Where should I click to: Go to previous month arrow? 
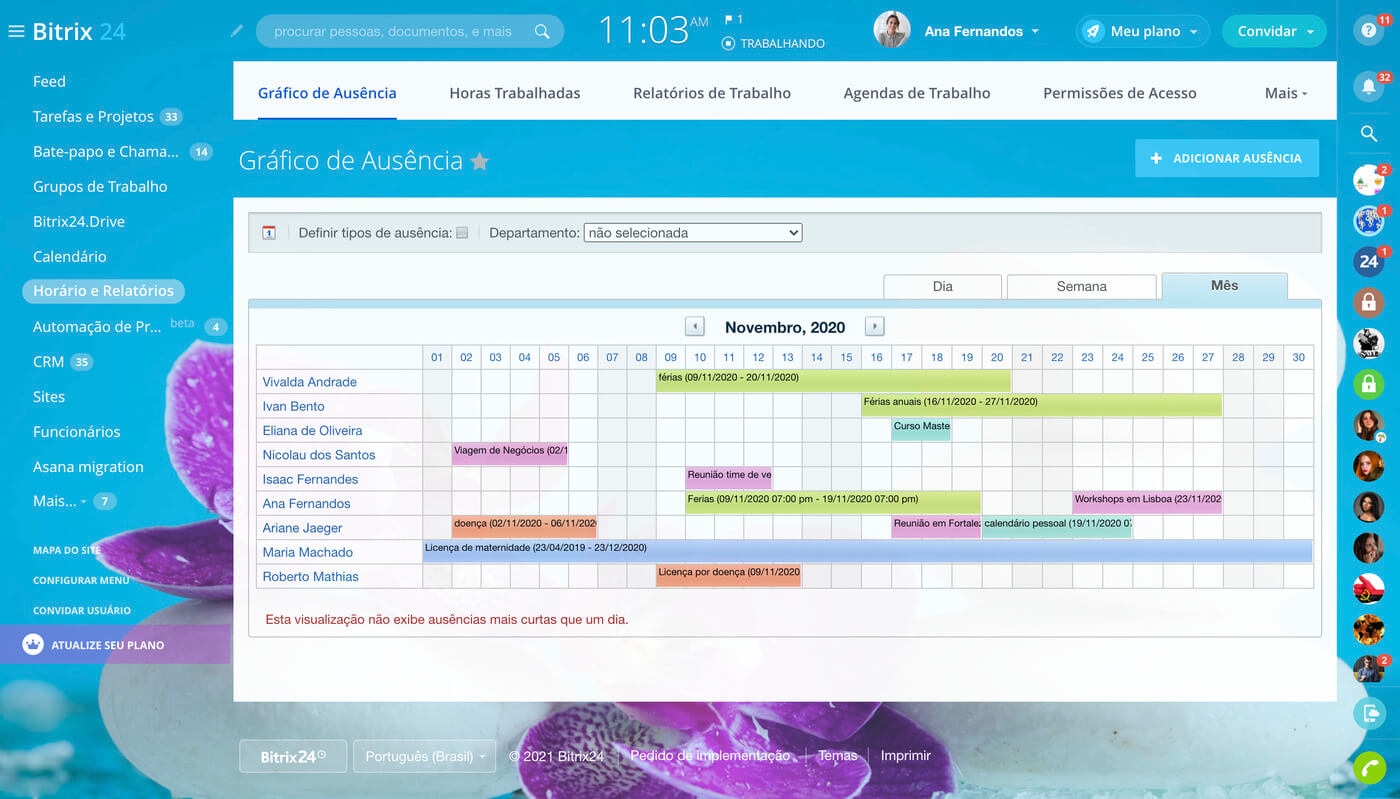[x=695, y=327]
